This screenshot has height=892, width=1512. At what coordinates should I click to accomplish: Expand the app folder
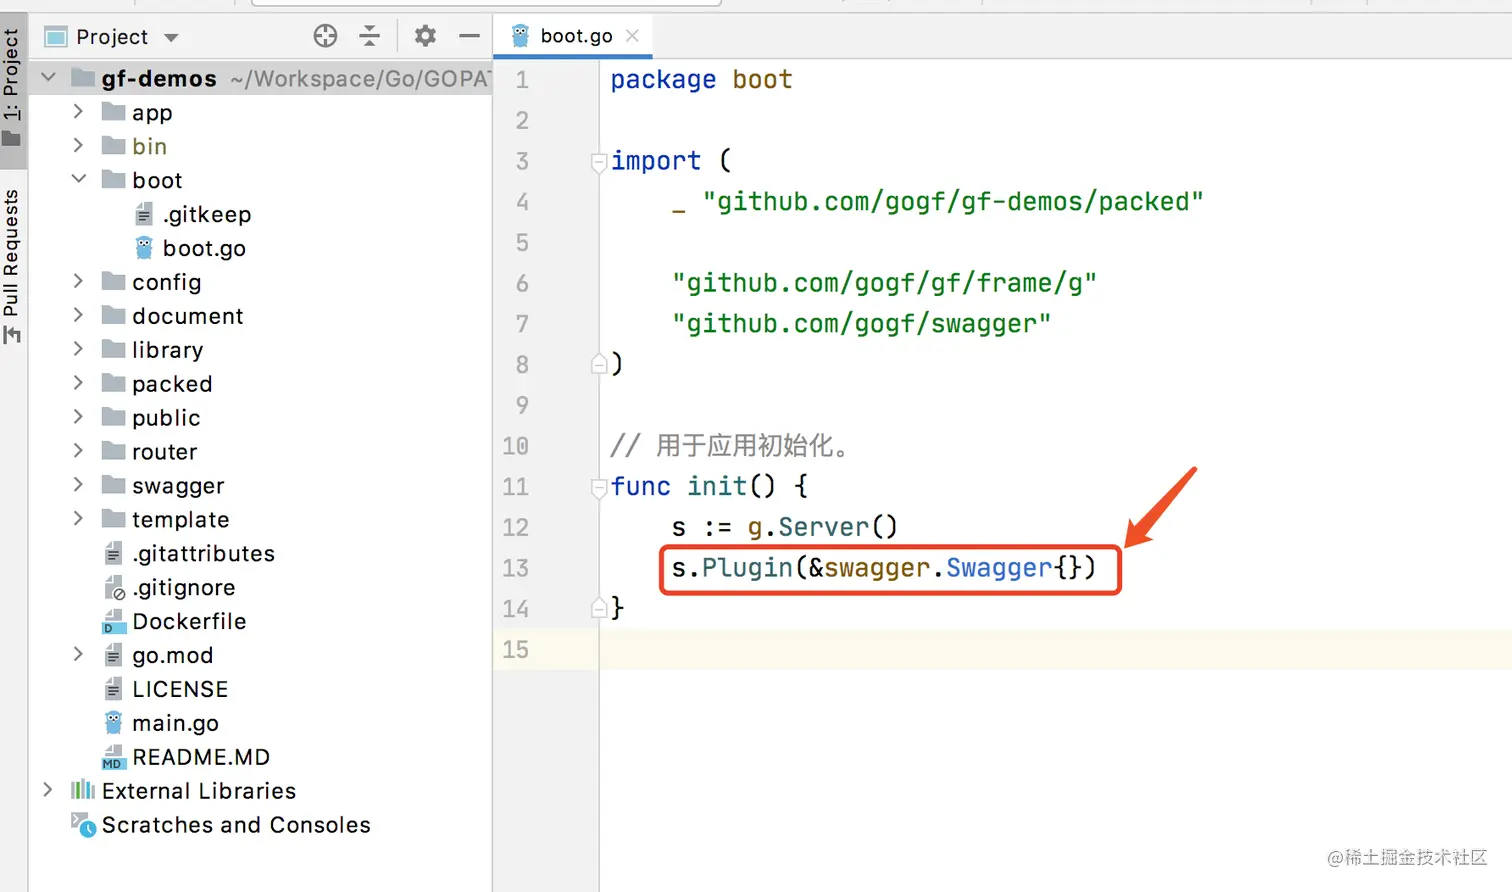(78, 112)
